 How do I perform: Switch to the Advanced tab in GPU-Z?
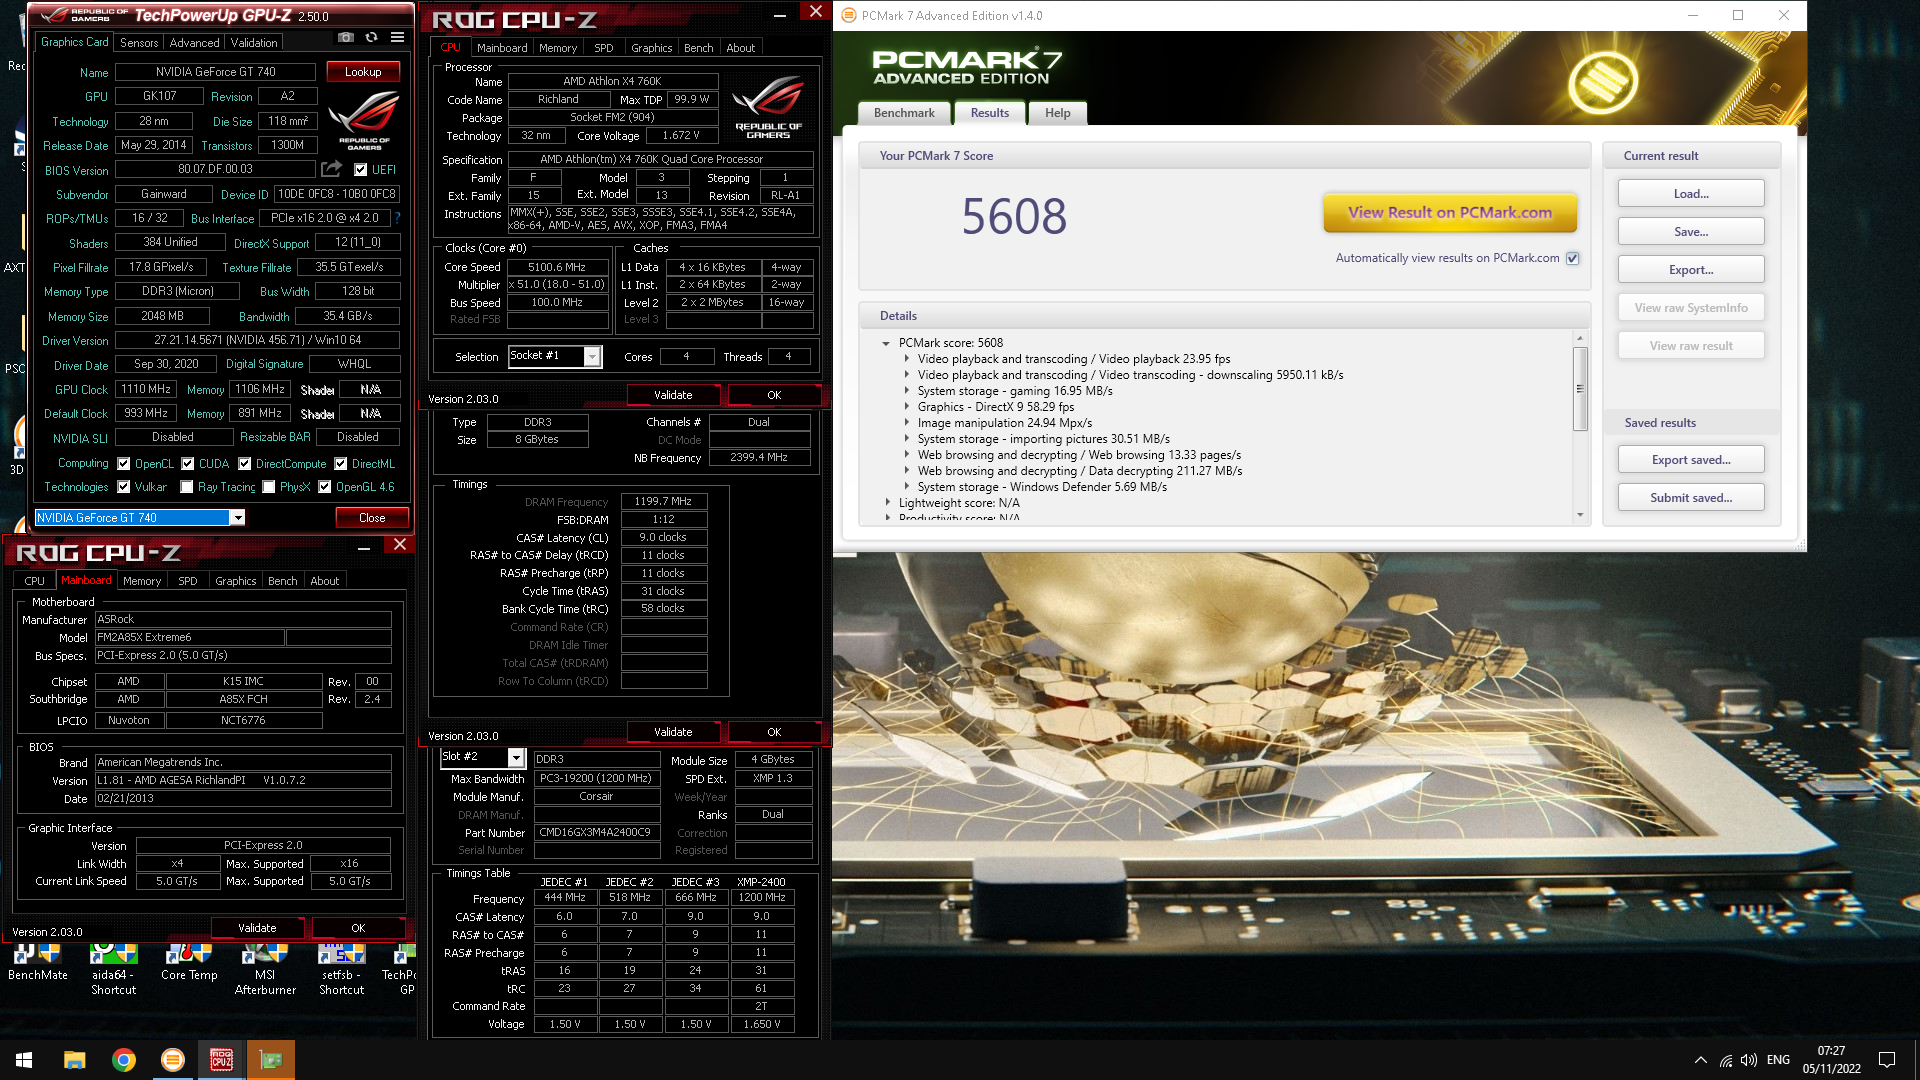pos(194,43)
